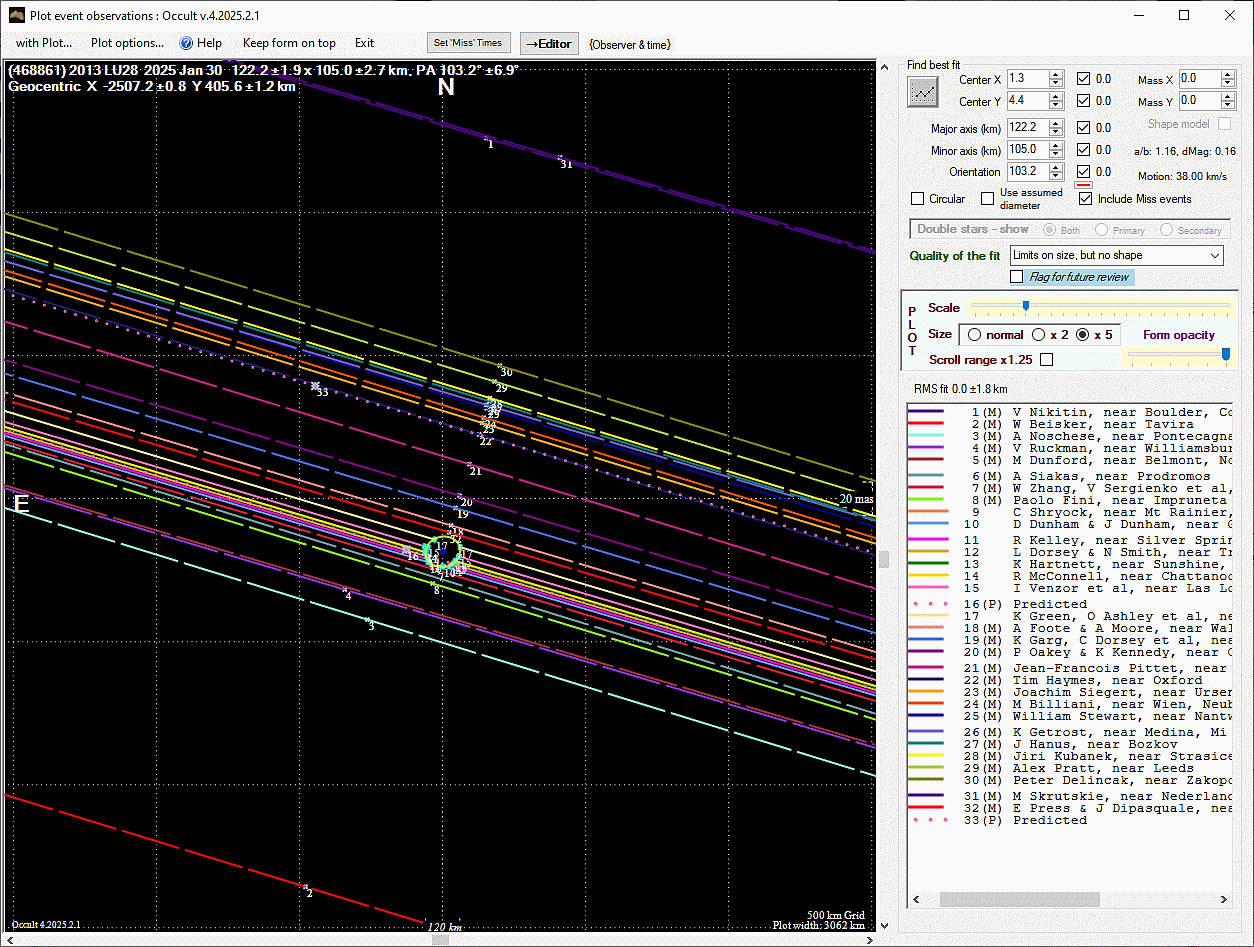This screenshot has height=947, width=1254.
Task: Select the 'normal' plot size radio
Action: tap(974, 335)
